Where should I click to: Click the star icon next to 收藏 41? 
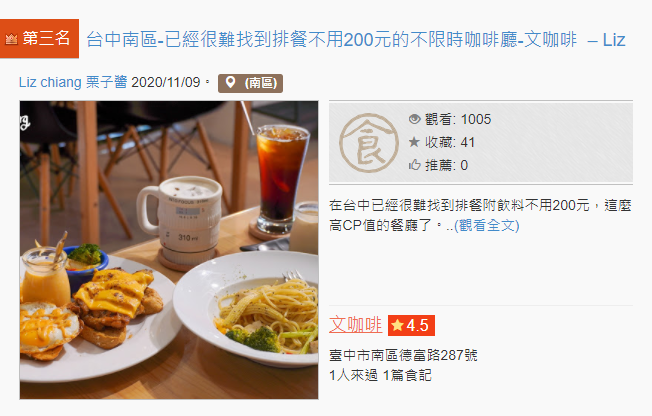tap(414, 142)
